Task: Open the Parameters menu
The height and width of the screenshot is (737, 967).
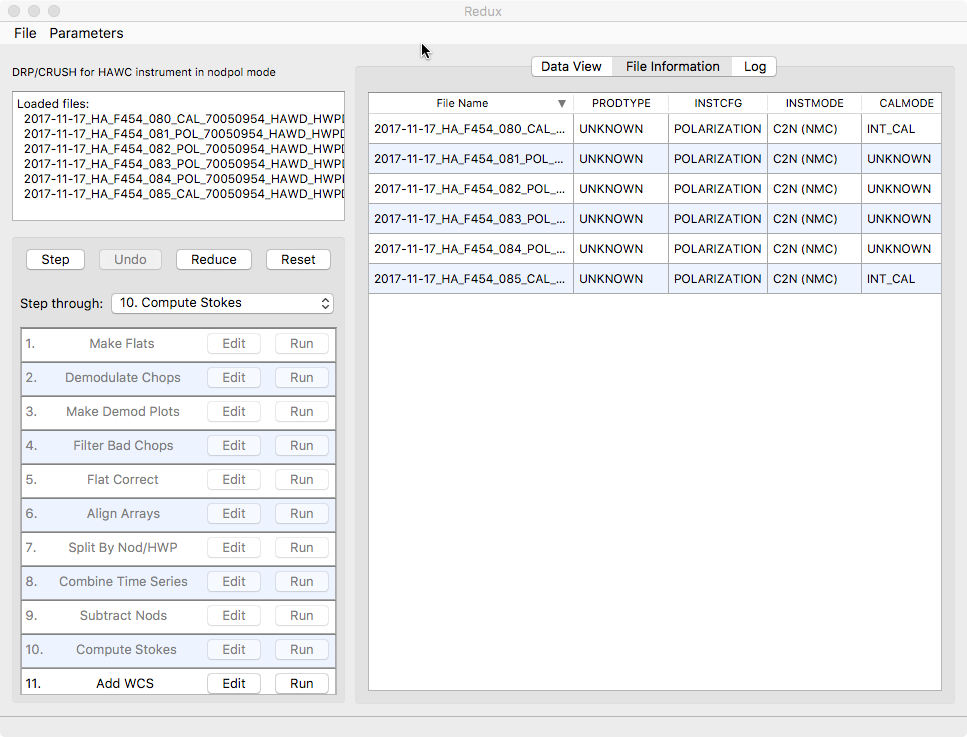Action: 86,33
